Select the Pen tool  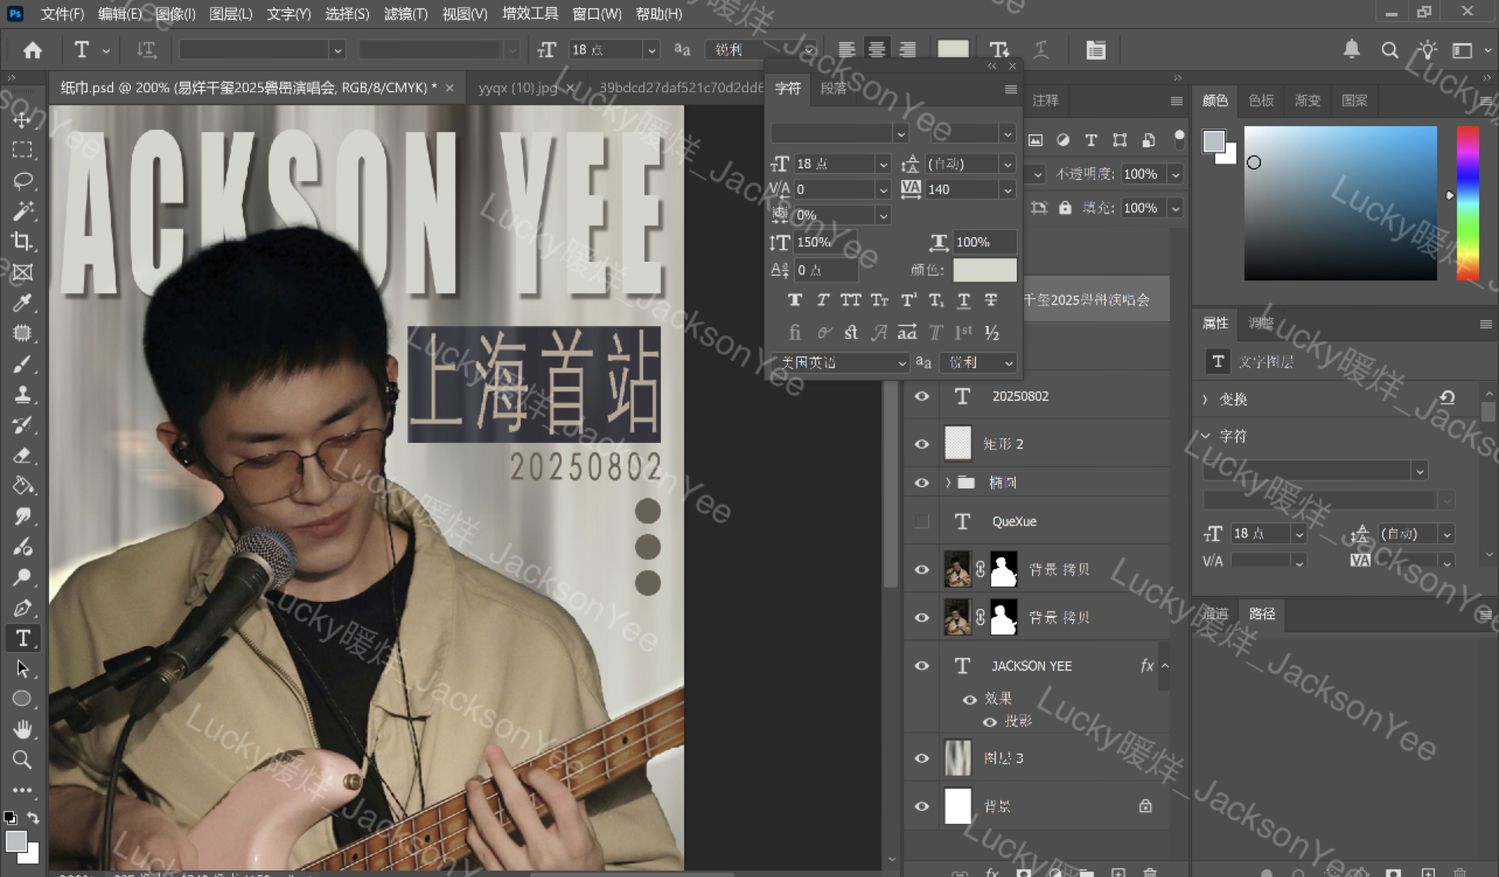[x=22, y=608]
